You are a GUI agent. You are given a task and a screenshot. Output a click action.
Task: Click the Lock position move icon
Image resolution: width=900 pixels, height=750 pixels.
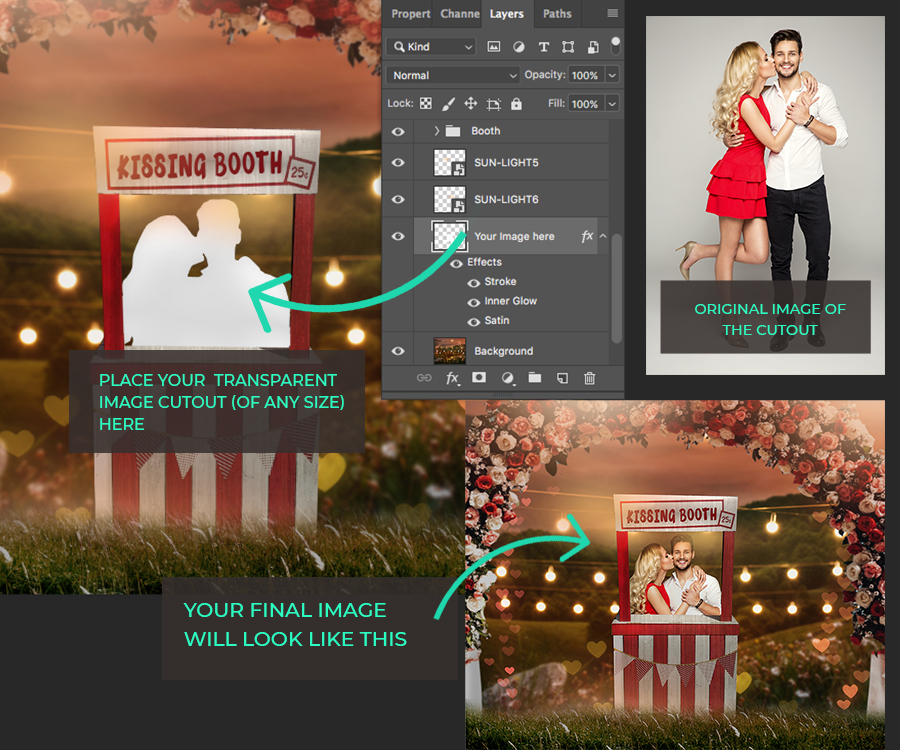470,104
